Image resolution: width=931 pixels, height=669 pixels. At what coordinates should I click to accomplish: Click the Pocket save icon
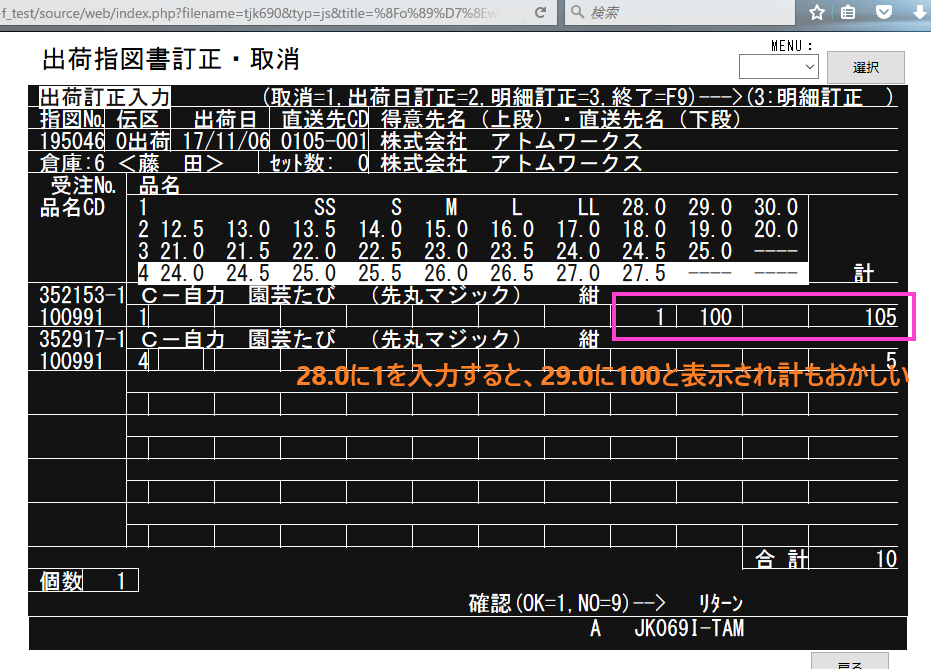pyautogui.click(x=883, y=13)
